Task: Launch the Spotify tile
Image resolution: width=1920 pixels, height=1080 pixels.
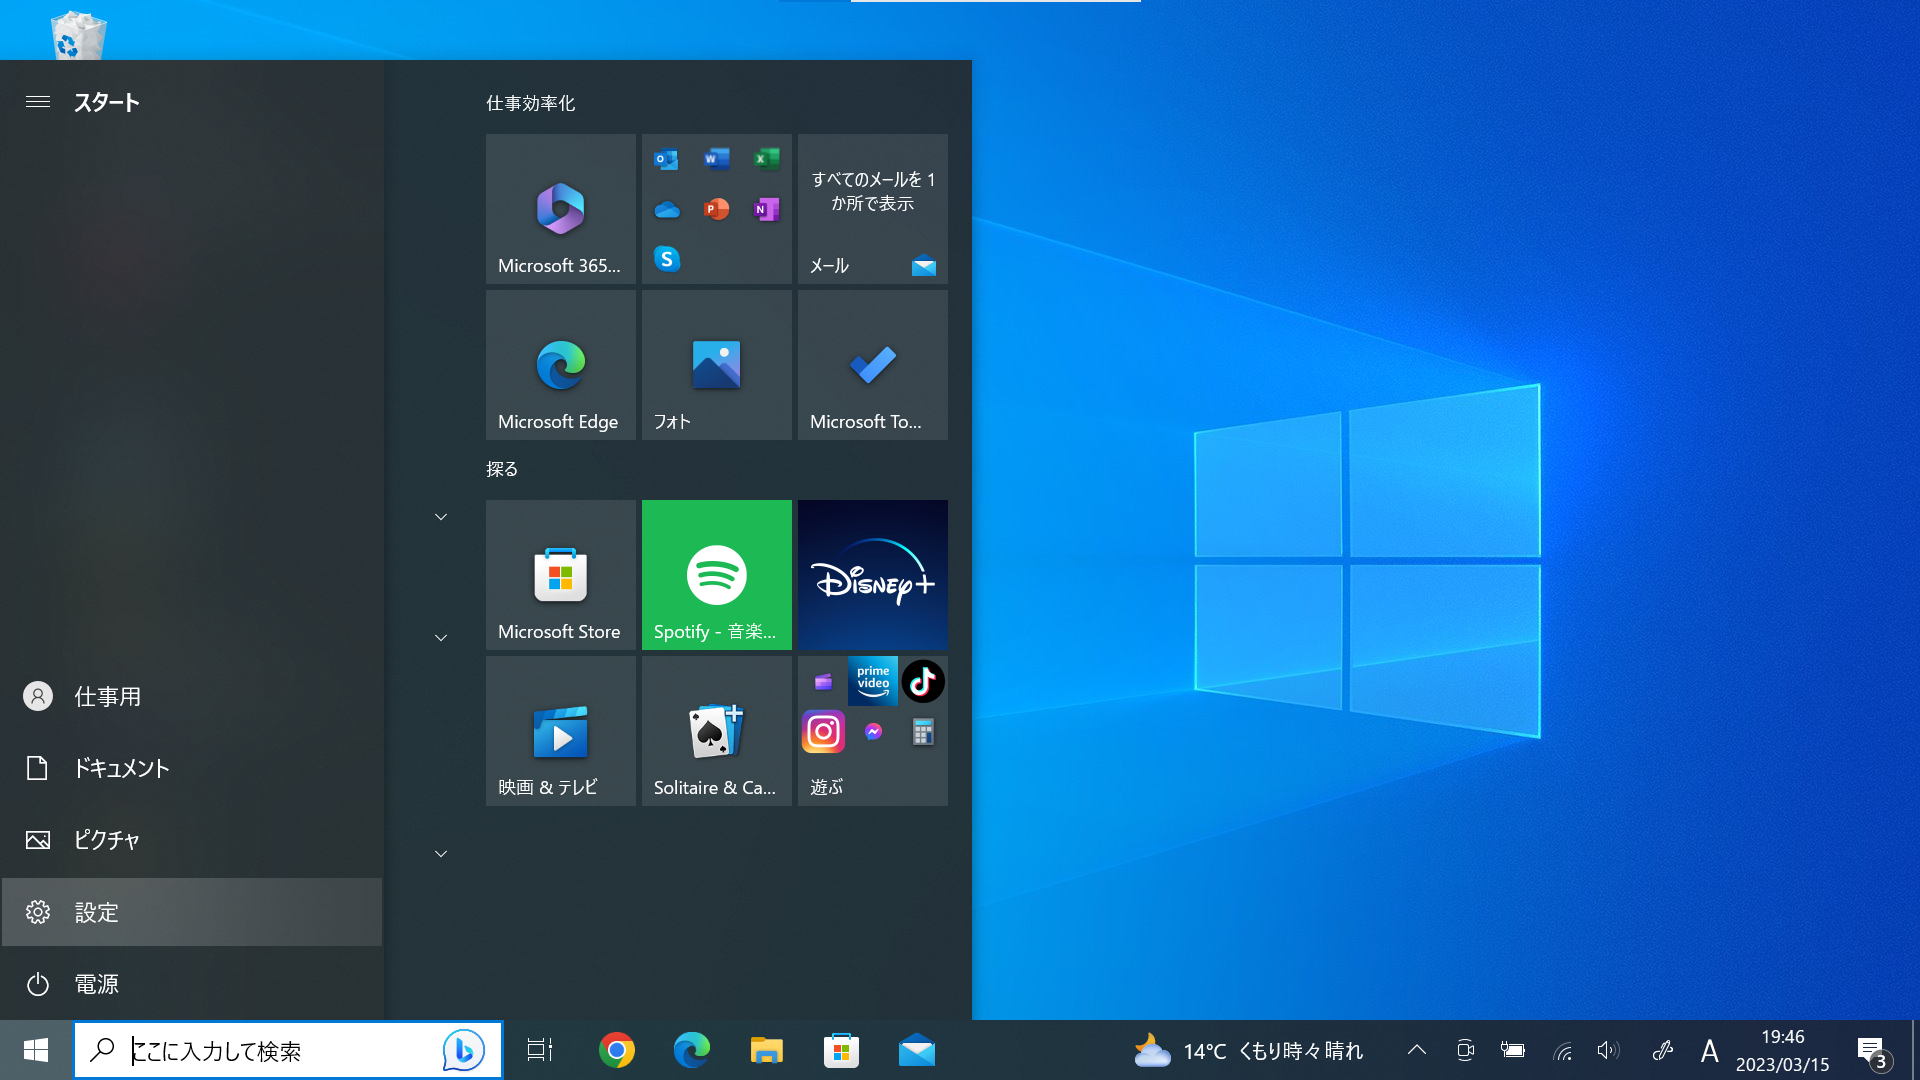Action: pos(716,575)
